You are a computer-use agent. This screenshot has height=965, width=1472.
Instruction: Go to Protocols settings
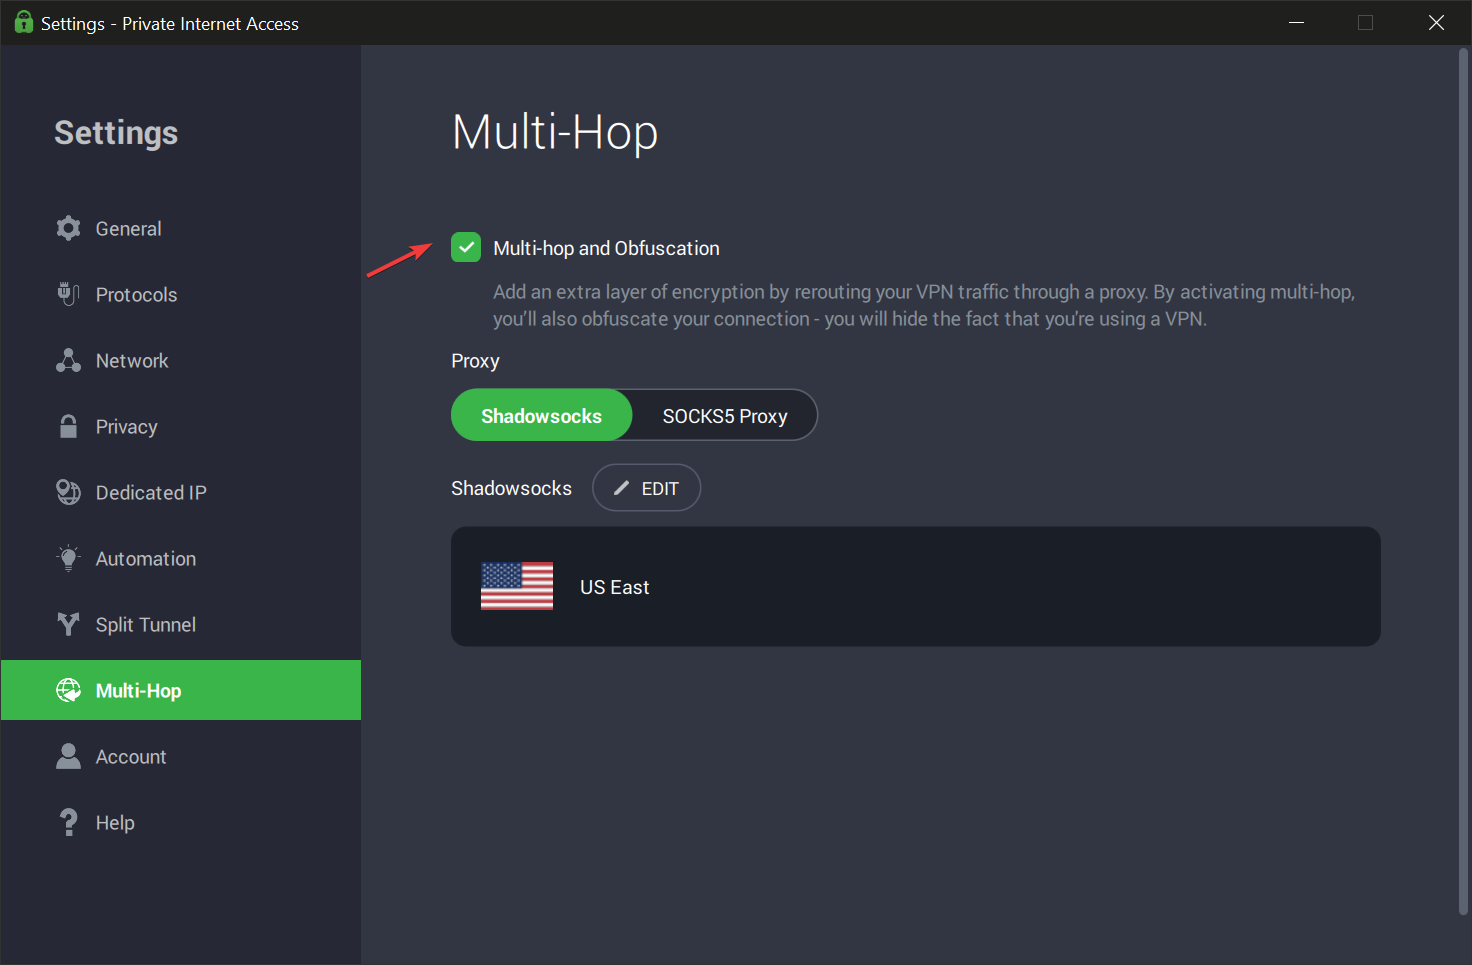tap(181, 294)
